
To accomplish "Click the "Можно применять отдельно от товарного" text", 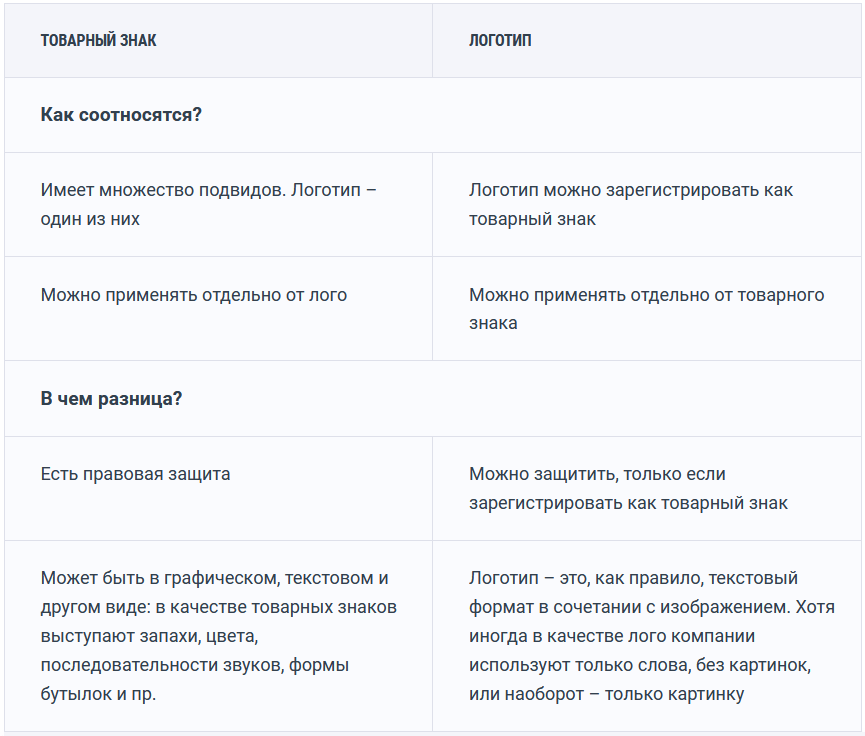I will point(646,295).
